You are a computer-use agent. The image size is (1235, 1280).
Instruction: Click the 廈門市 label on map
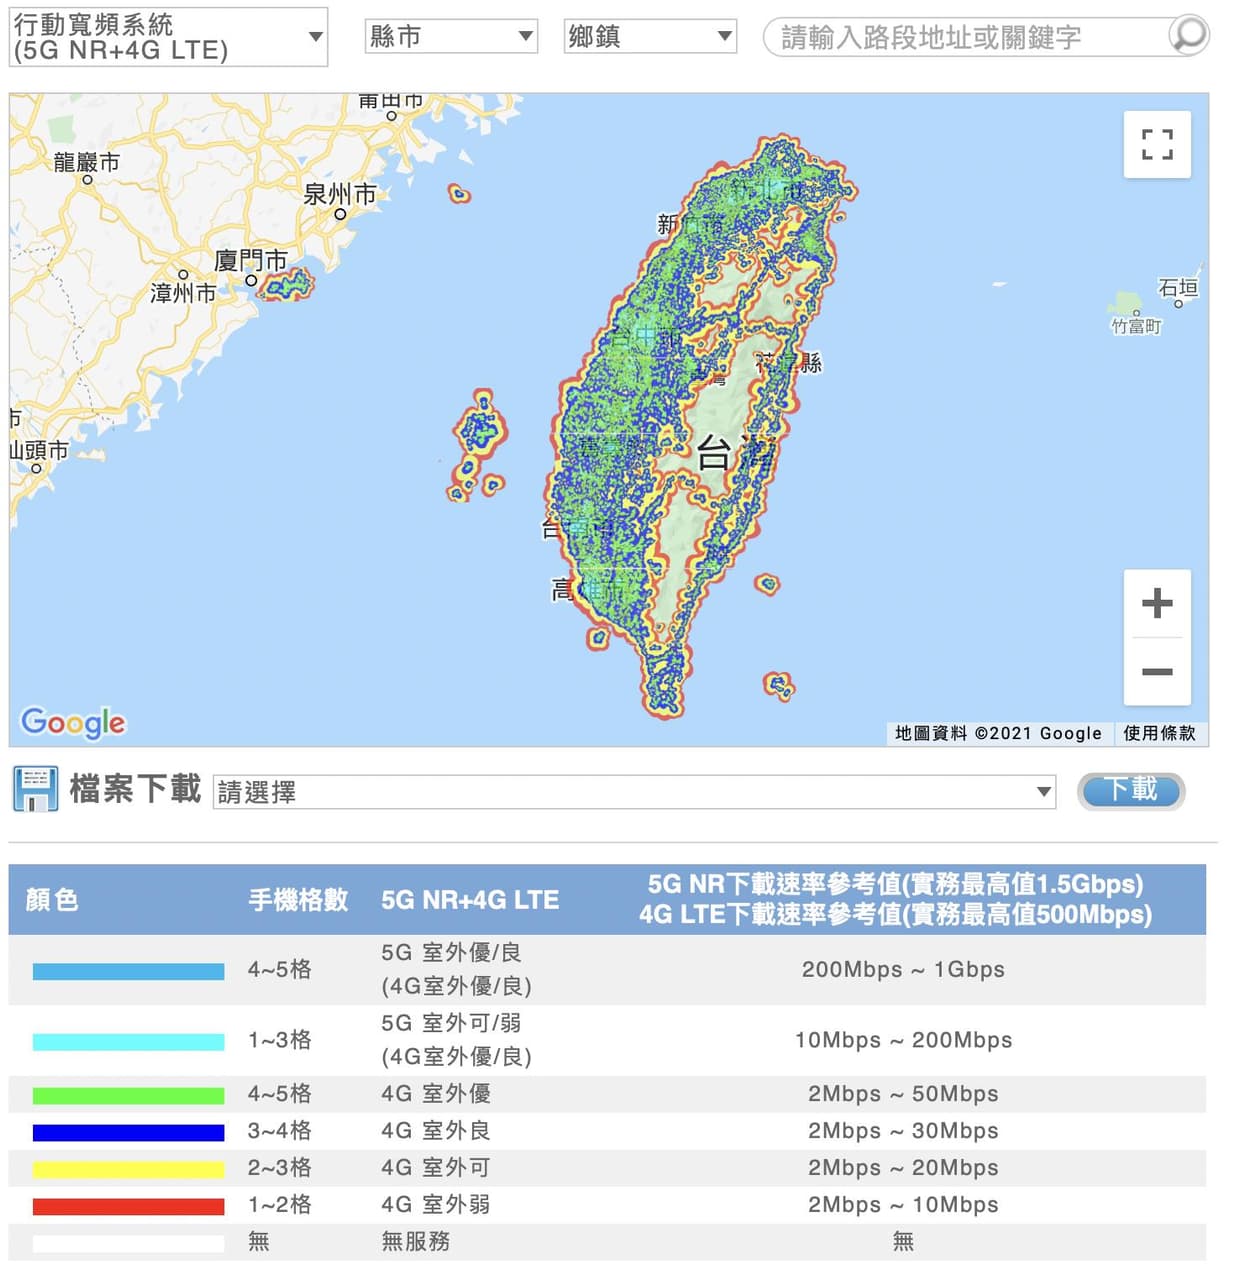coord(250,261)
